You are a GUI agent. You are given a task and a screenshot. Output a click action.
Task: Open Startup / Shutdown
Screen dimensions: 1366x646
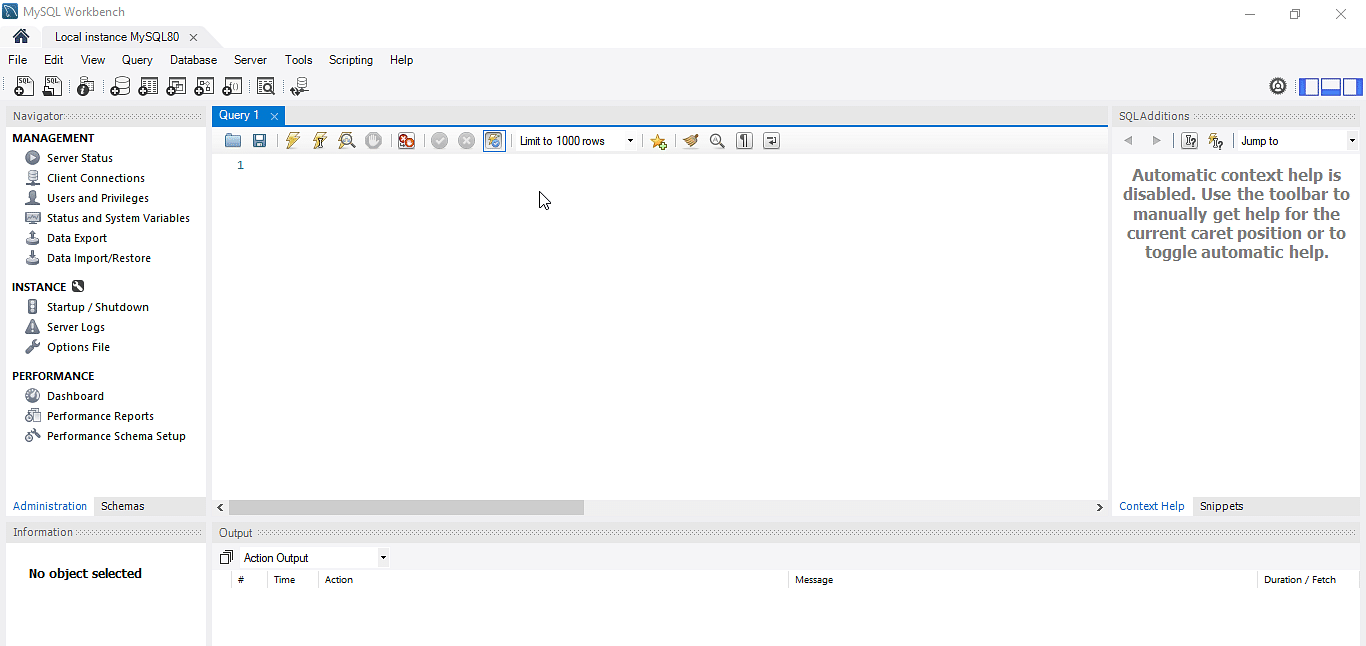click(x=98, y=307)
